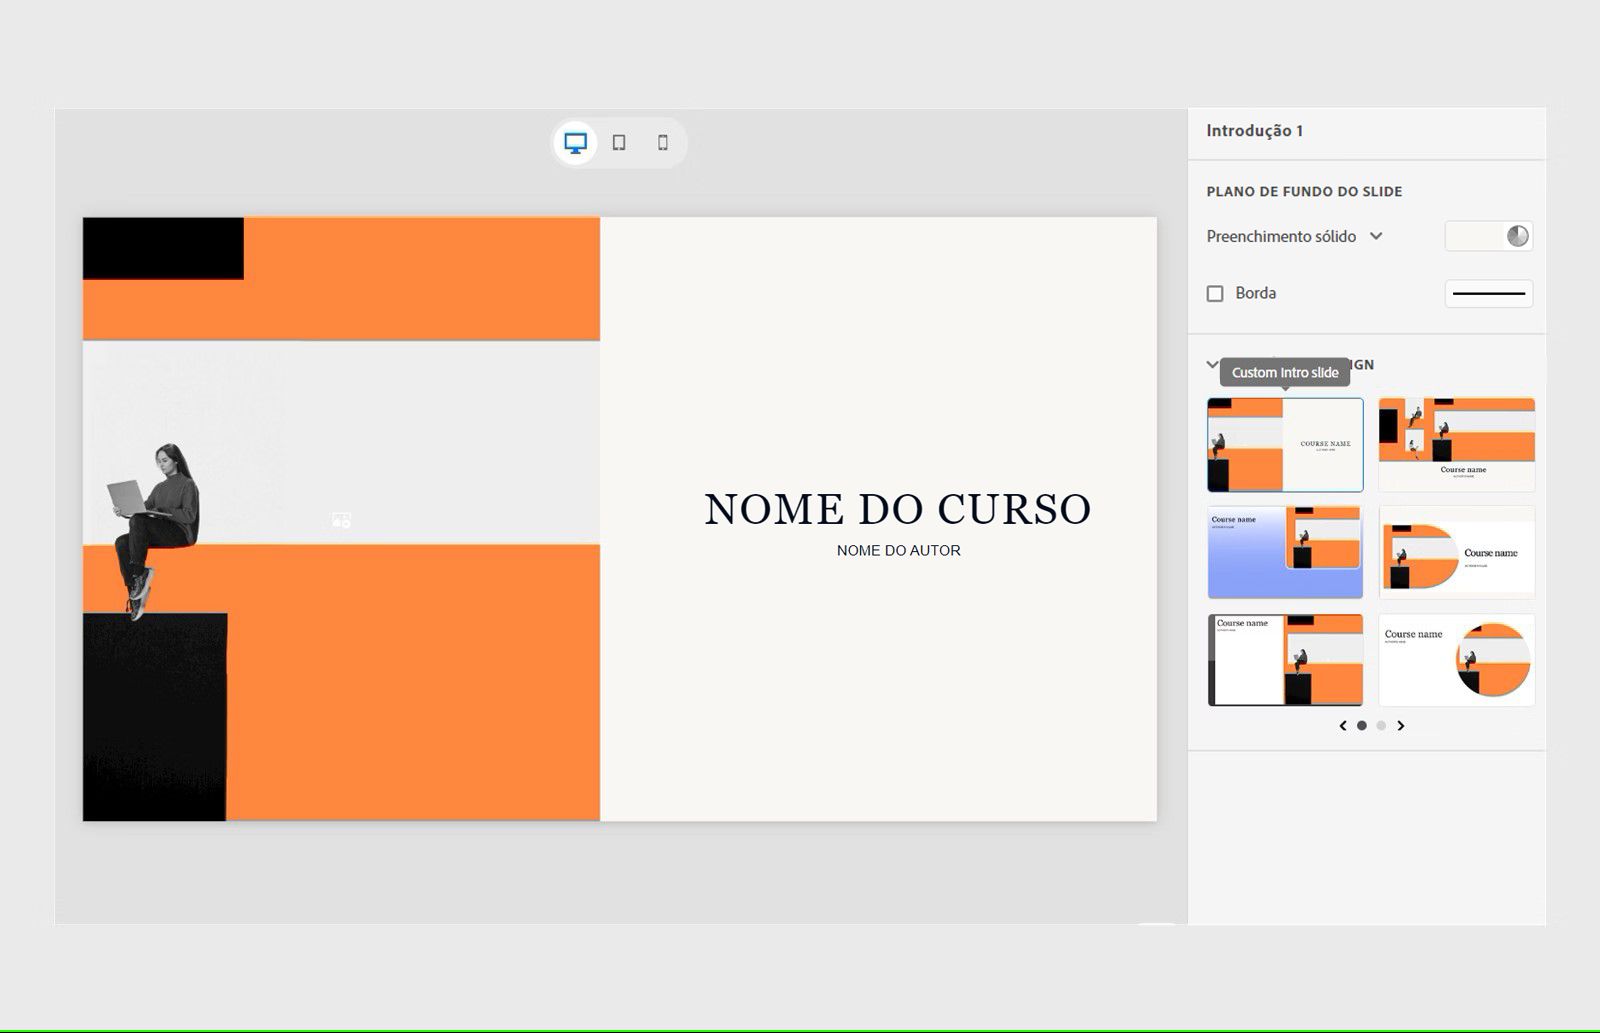Open the background fill color picker wheel
Viewport: 1600px width, 1033px height.
point(1516,236)
